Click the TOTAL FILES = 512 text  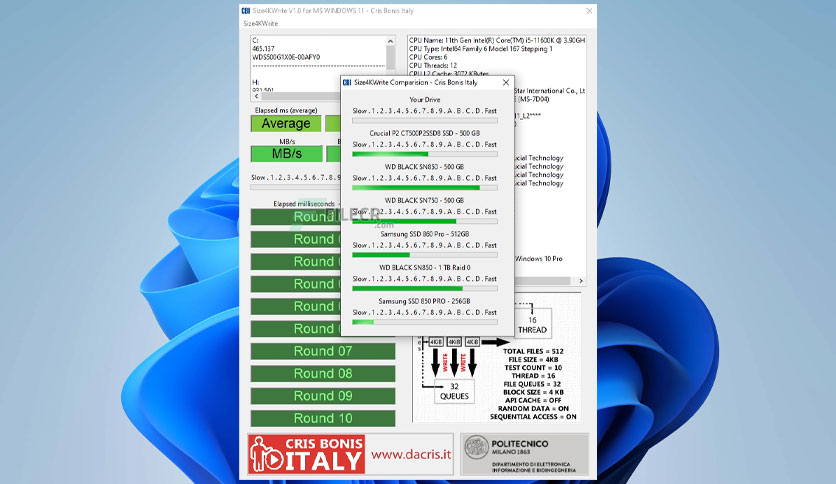533,351
